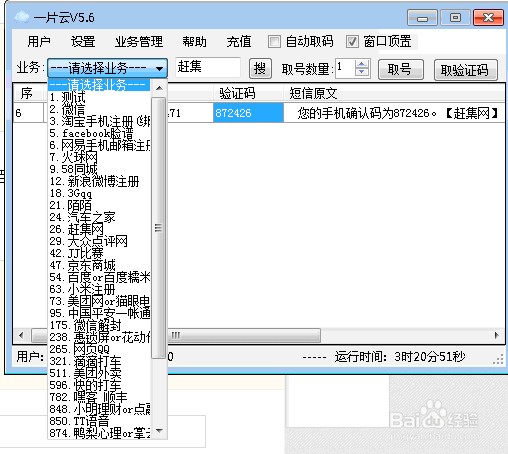Select 54.百度or百度糯米 in the list
Viewport: 508px width, 454px height.
pyautogui.click(x=99, y=277)
